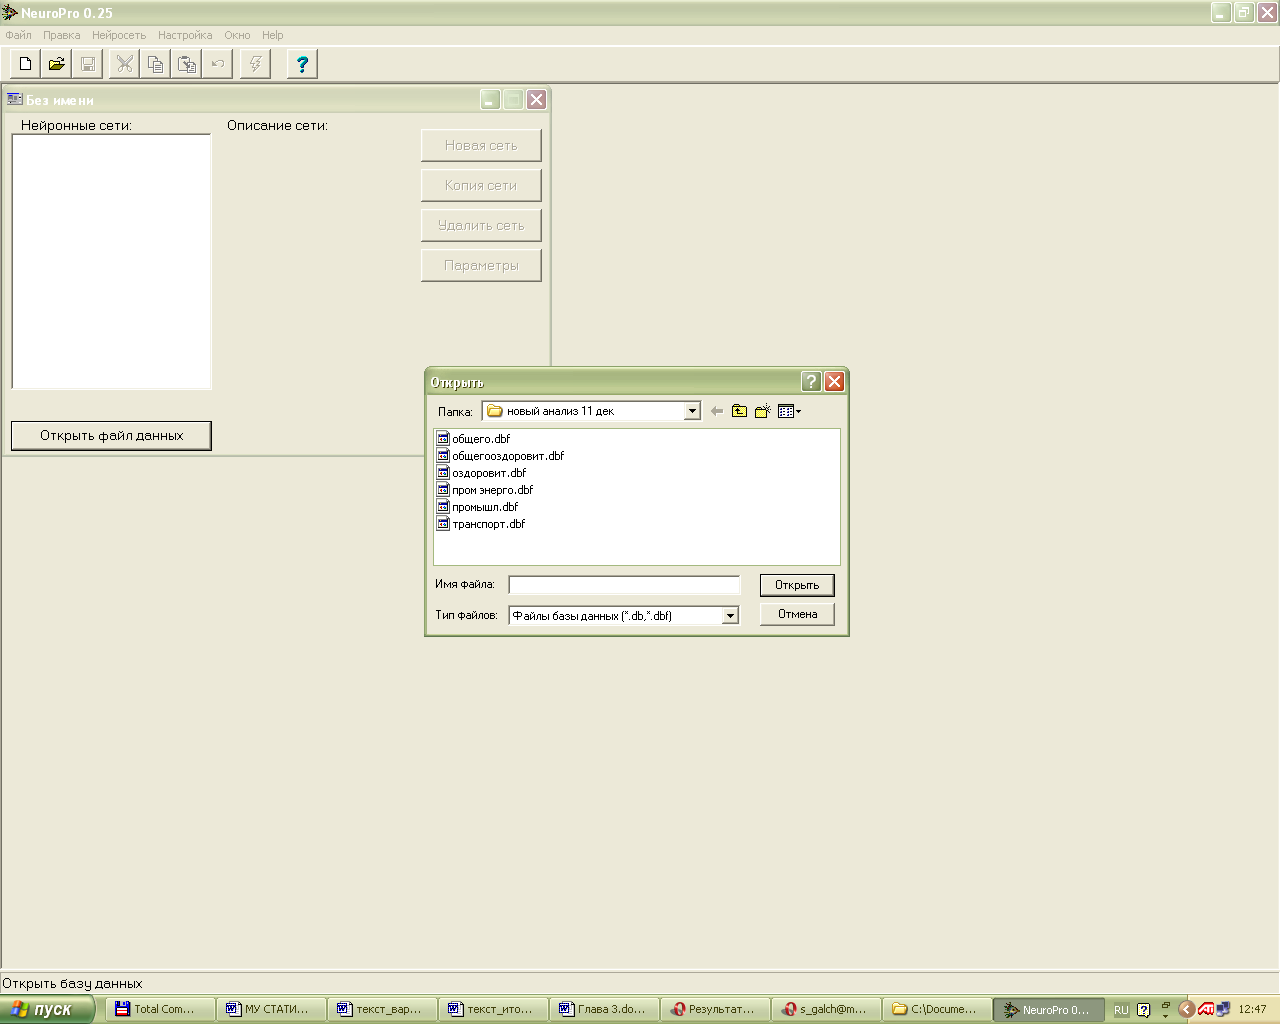Expand the Папка folder dropdown
Viewport: 1280px width, 1024px height.
coord(692,411)
